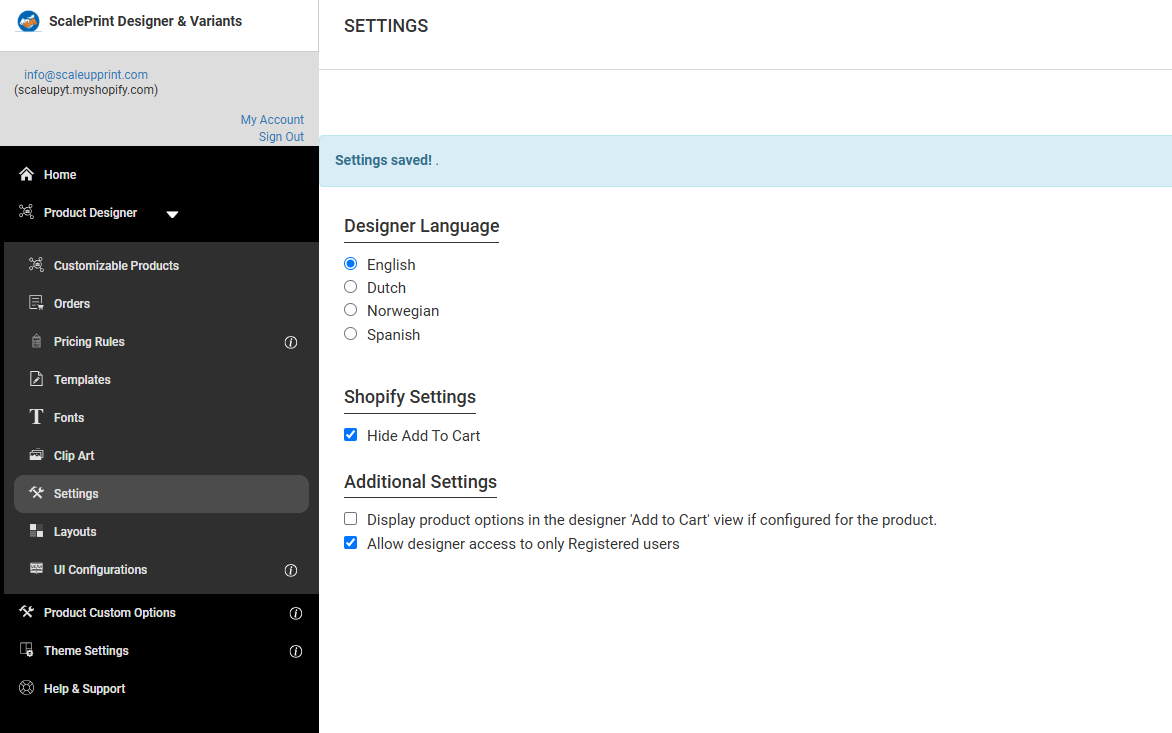Open the UI Configurations menu item
Image resolution: width=1172 pixels, height=733 pixels.
[x=100, y=570]
